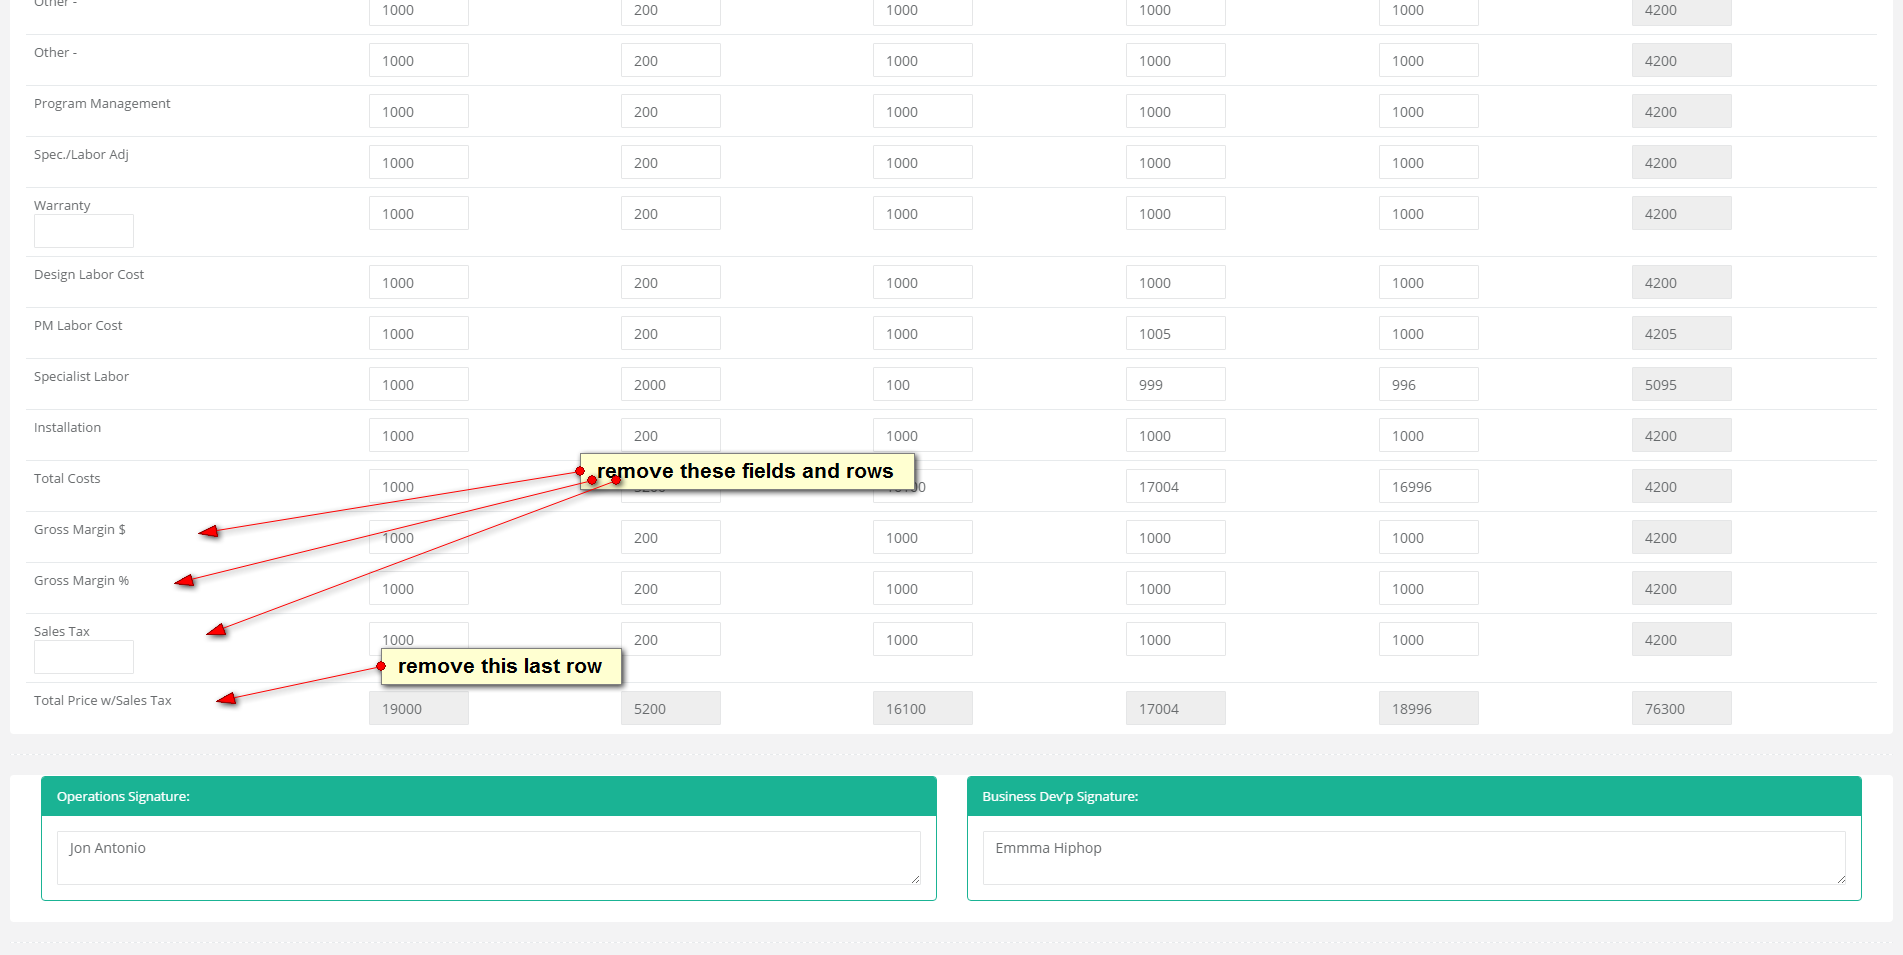Edit the 996 field in Specialist Labor row
1903x955 pixels.
(1429, 384)
